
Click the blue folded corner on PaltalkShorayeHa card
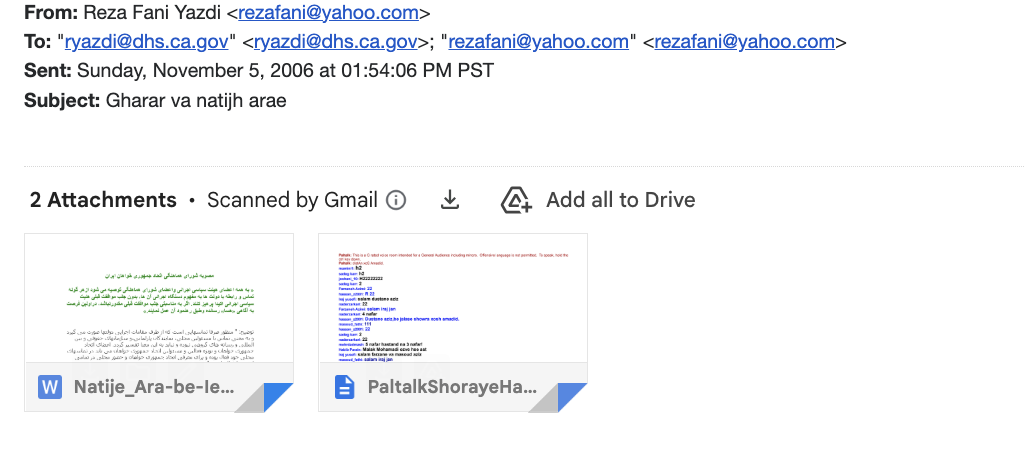(570, 397)
